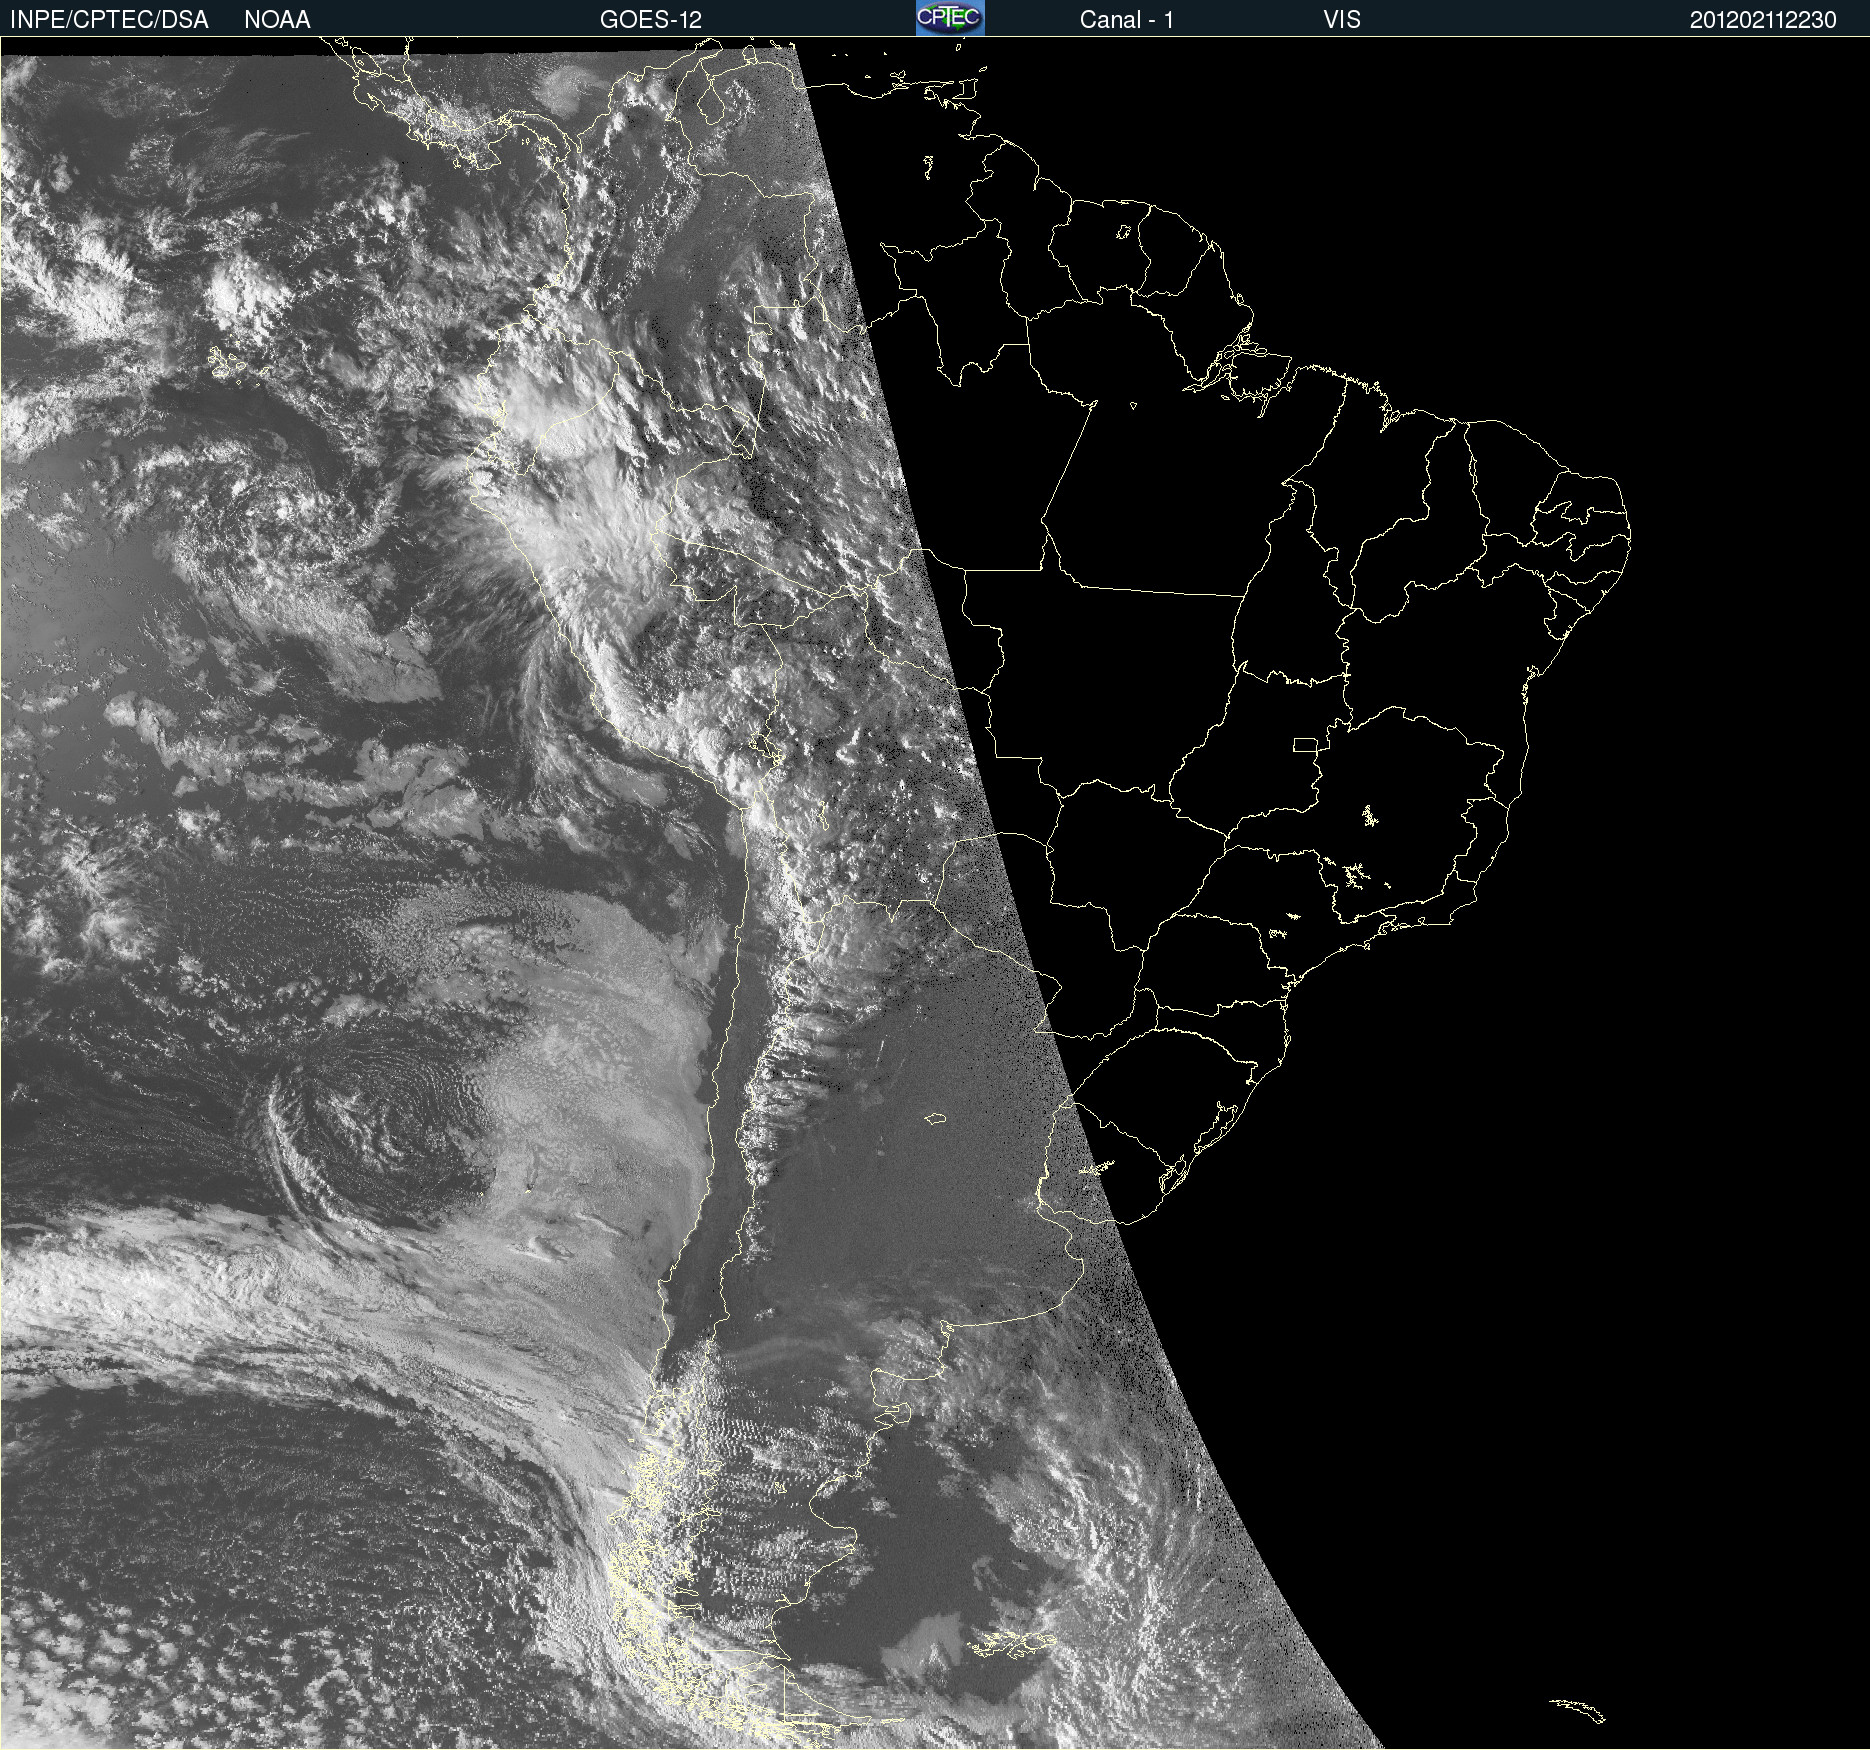Screen dimensions: 1870x1750
Task: Click the timestamp 201202112230
Action: click(1763, 20)
